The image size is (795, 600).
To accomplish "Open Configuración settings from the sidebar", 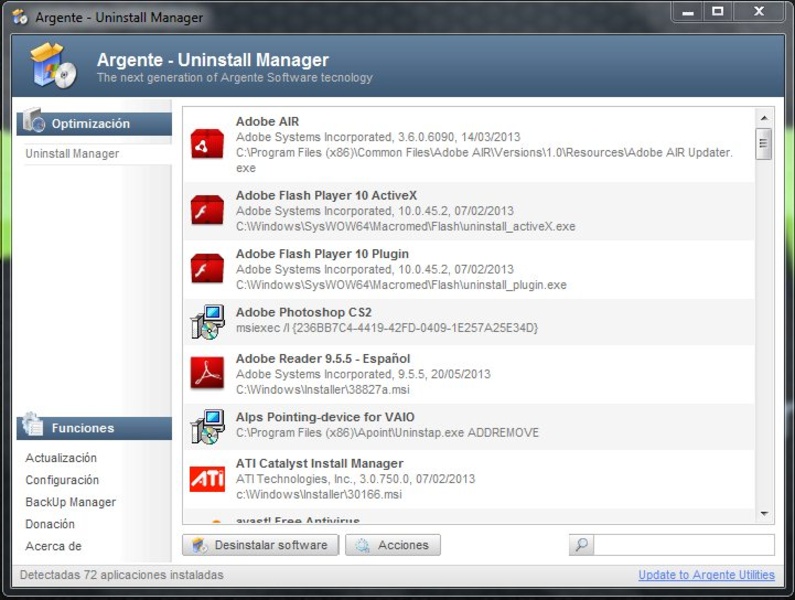I will tap(62, 480).
